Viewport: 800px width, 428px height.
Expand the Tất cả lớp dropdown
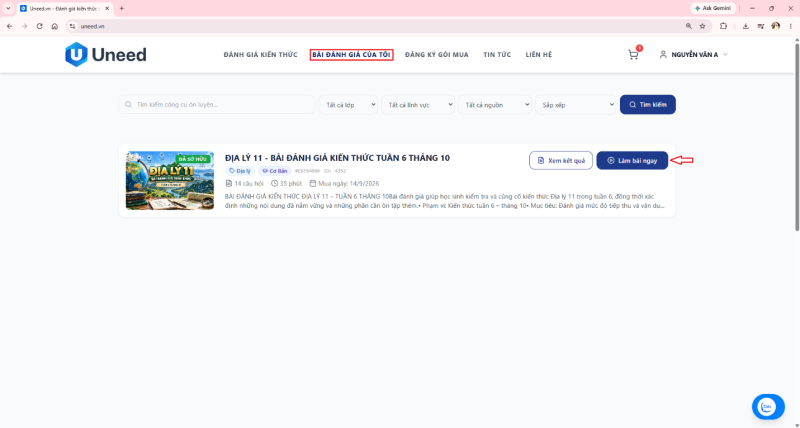click(x=348, y=105)
